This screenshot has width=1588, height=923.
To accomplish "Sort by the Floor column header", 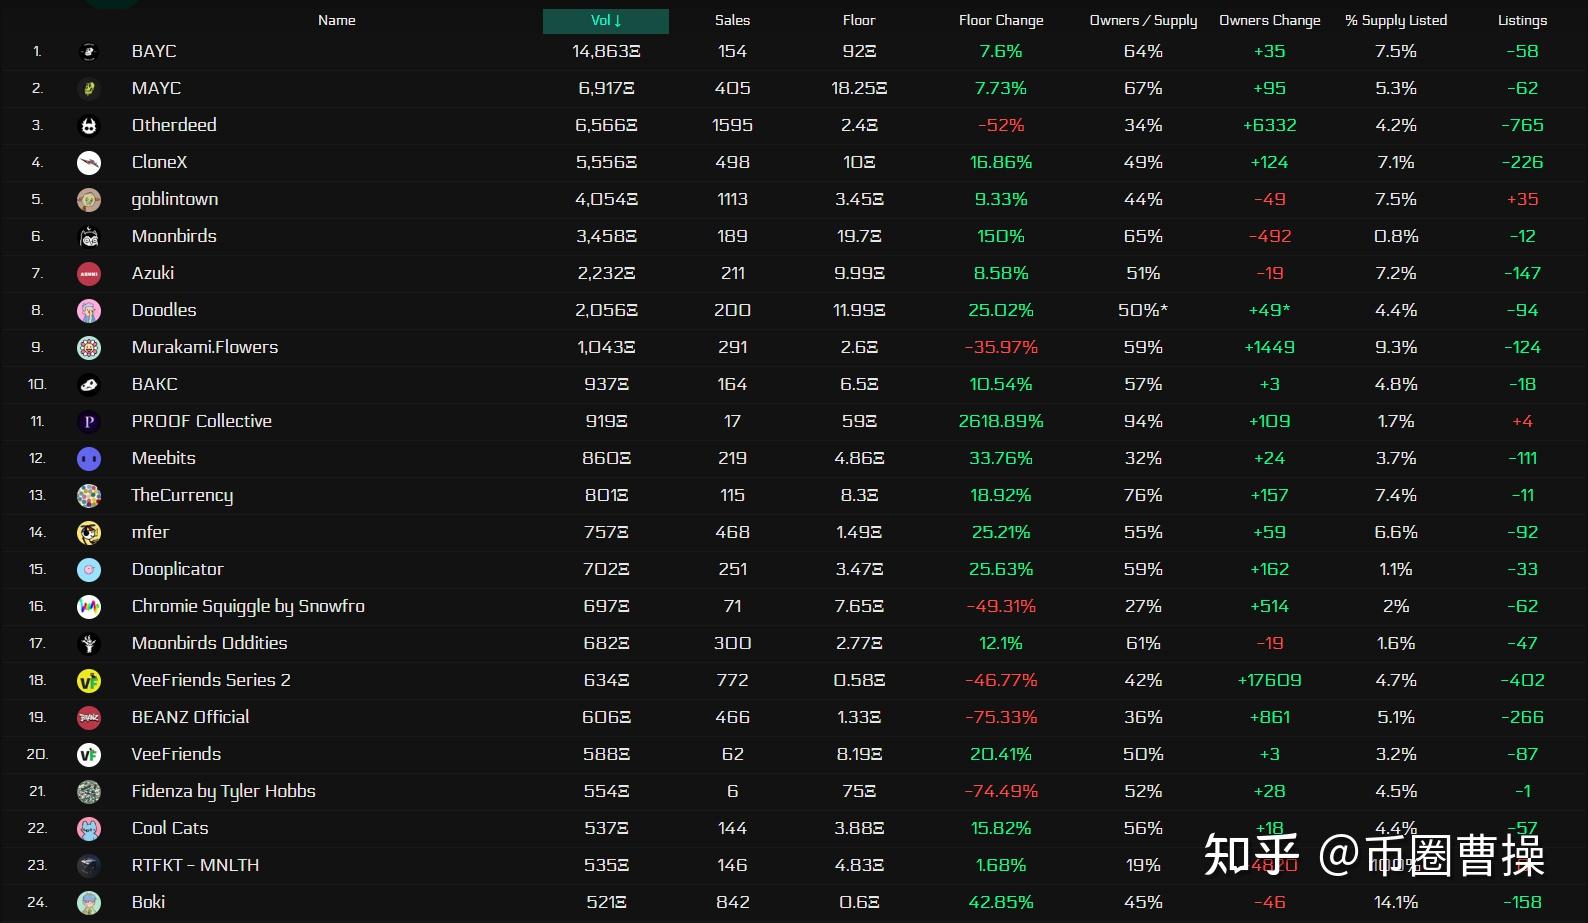I will coord(859,21).
